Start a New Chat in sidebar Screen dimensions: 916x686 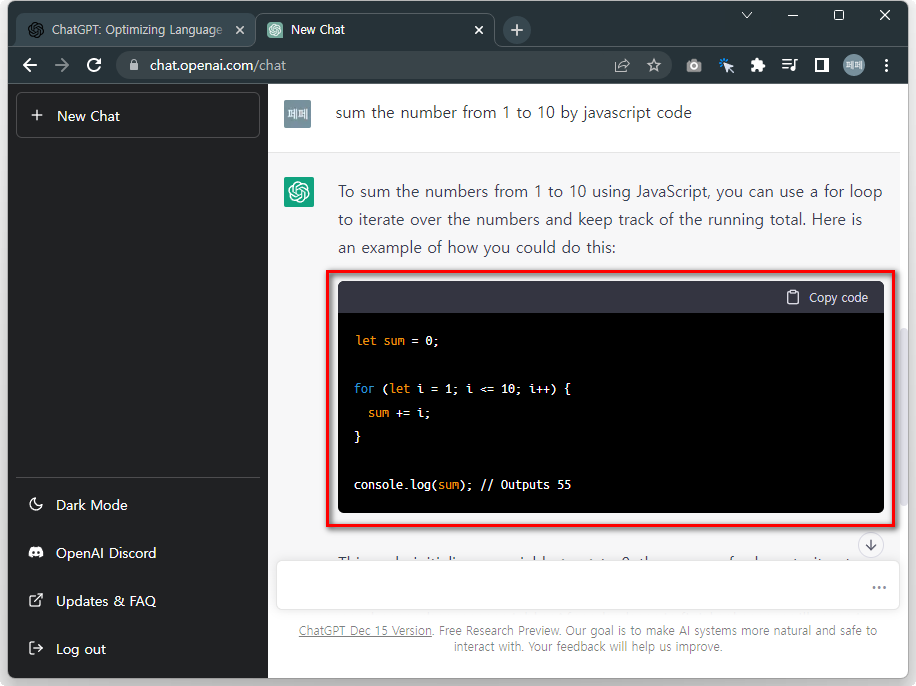coord(138,116)
